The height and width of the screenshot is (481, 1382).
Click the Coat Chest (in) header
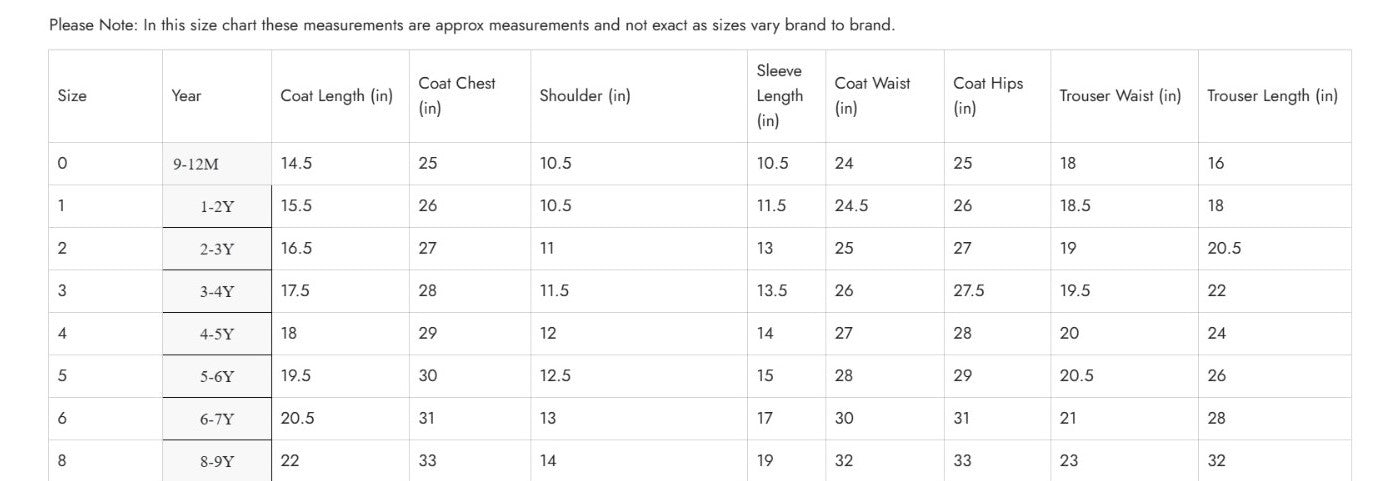click(x=457, y=96)
